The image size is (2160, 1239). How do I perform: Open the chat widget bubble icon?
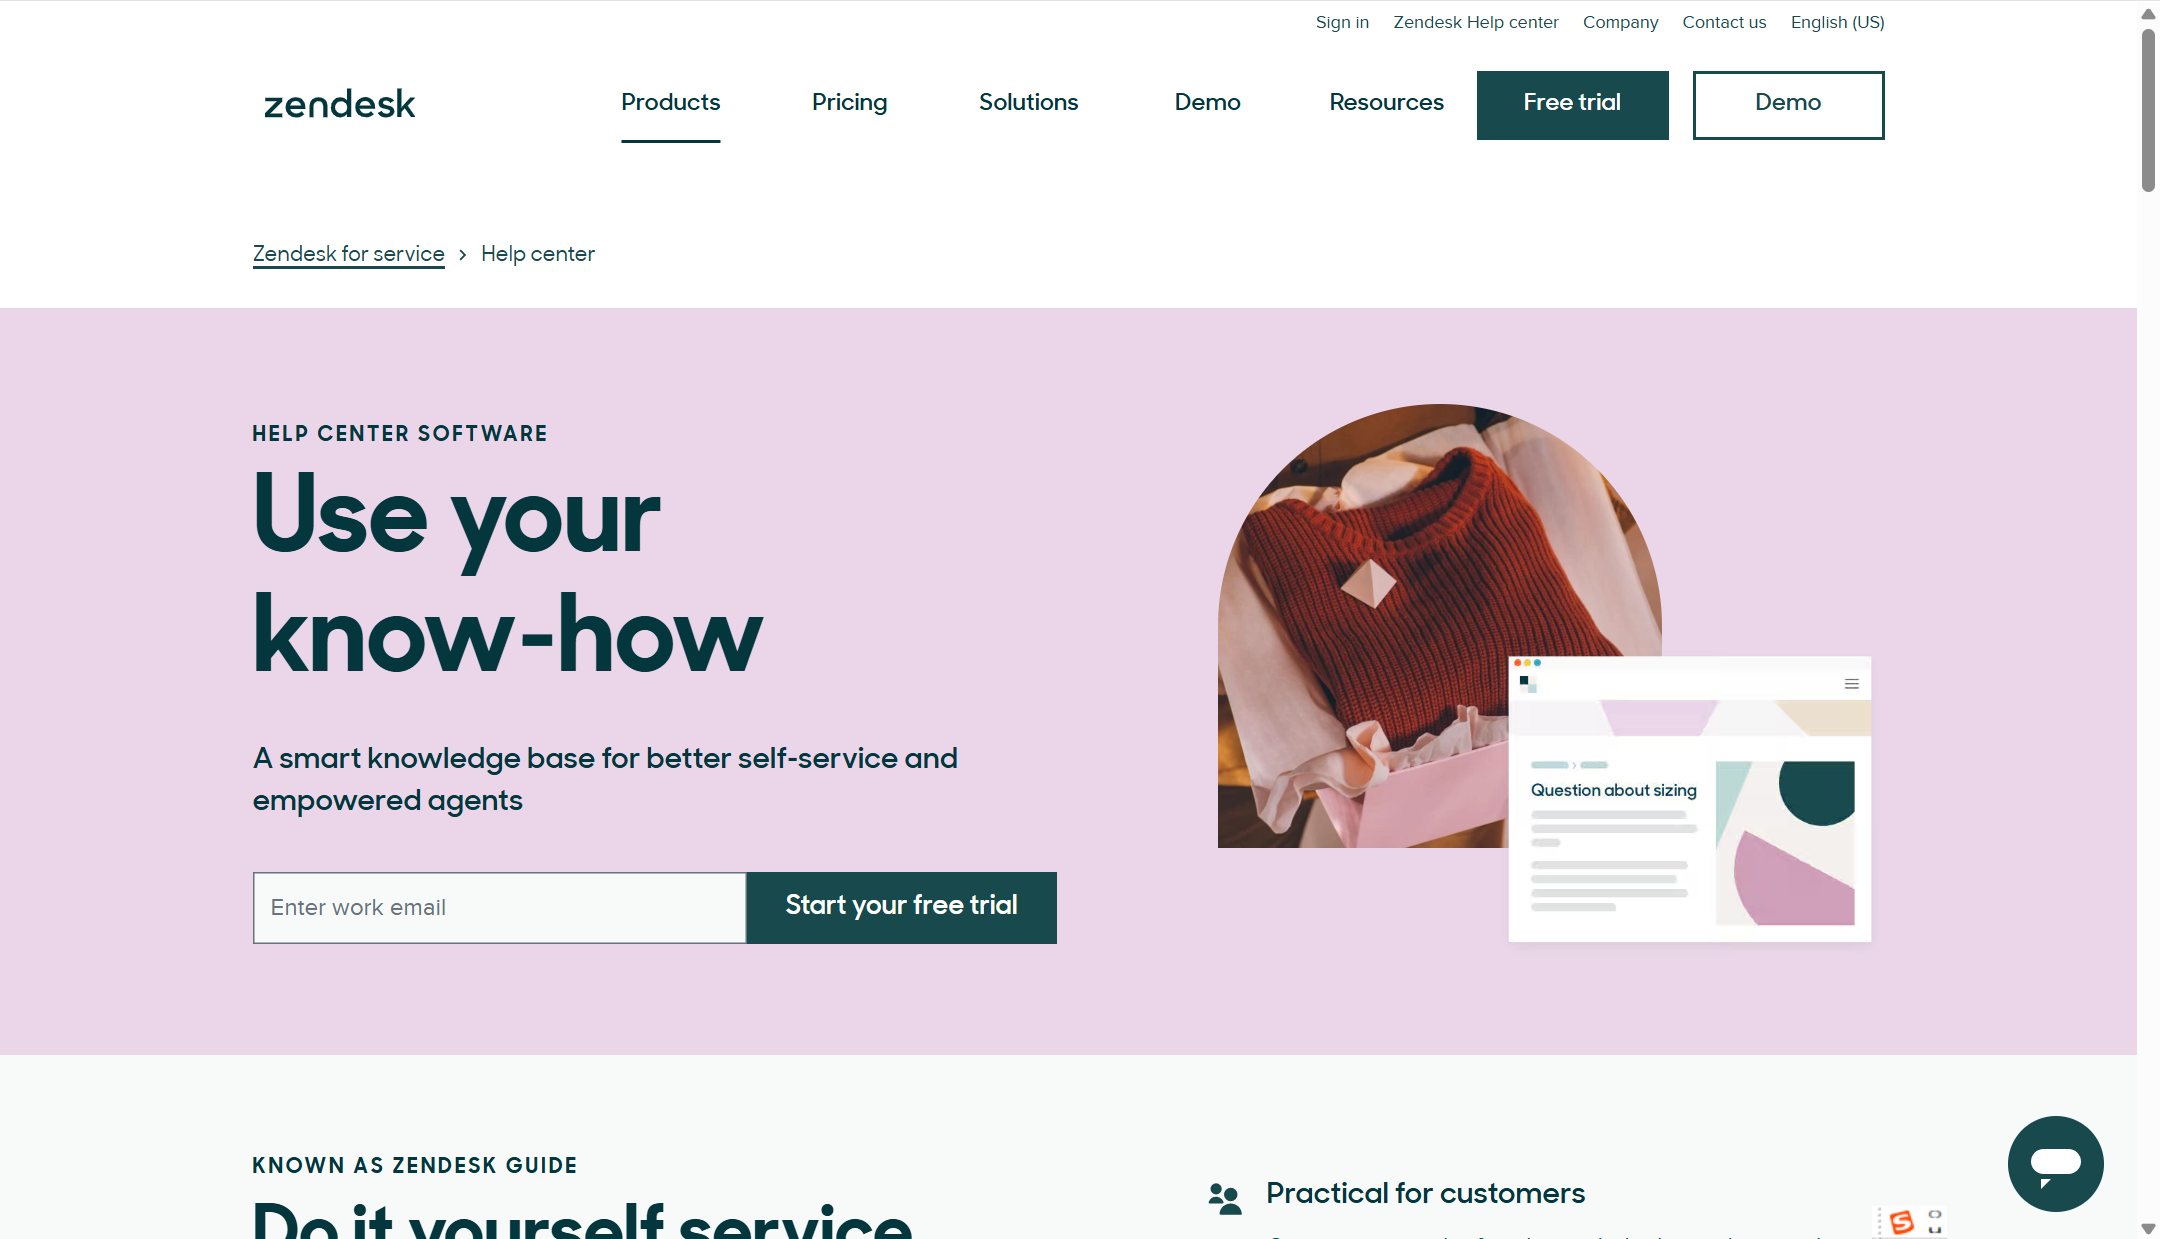click(2055, 1163)
